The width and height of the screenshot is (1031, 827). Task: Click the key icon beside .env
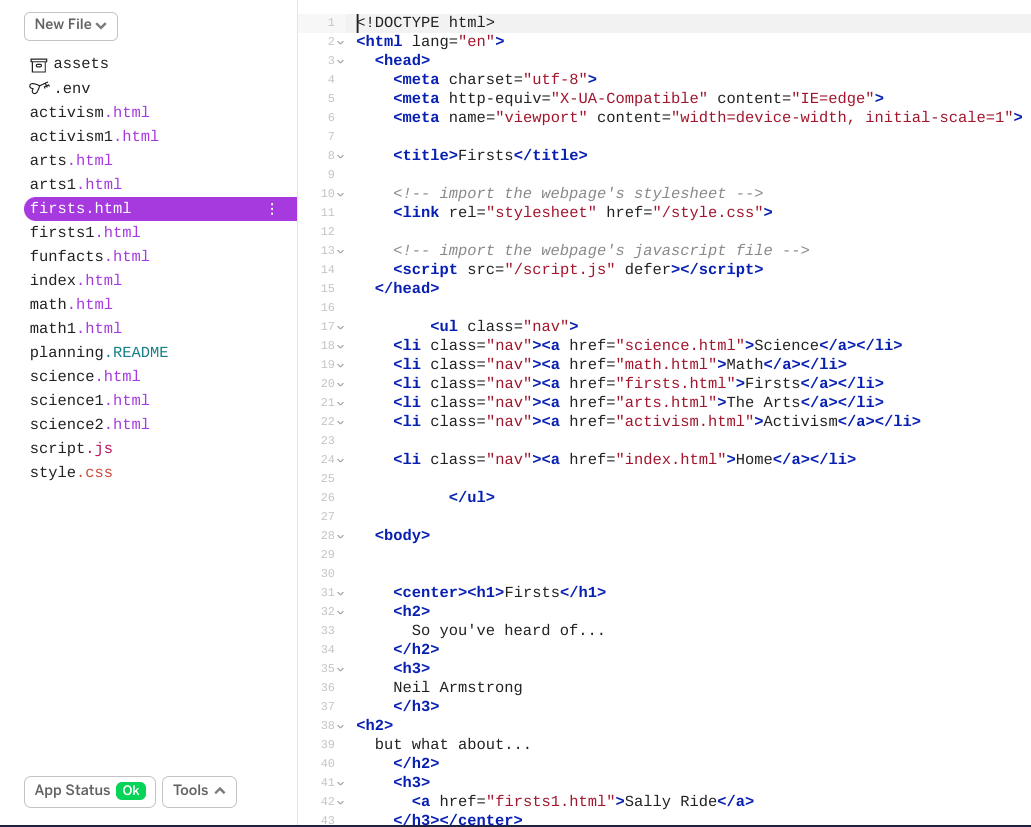tap(39, 88)
